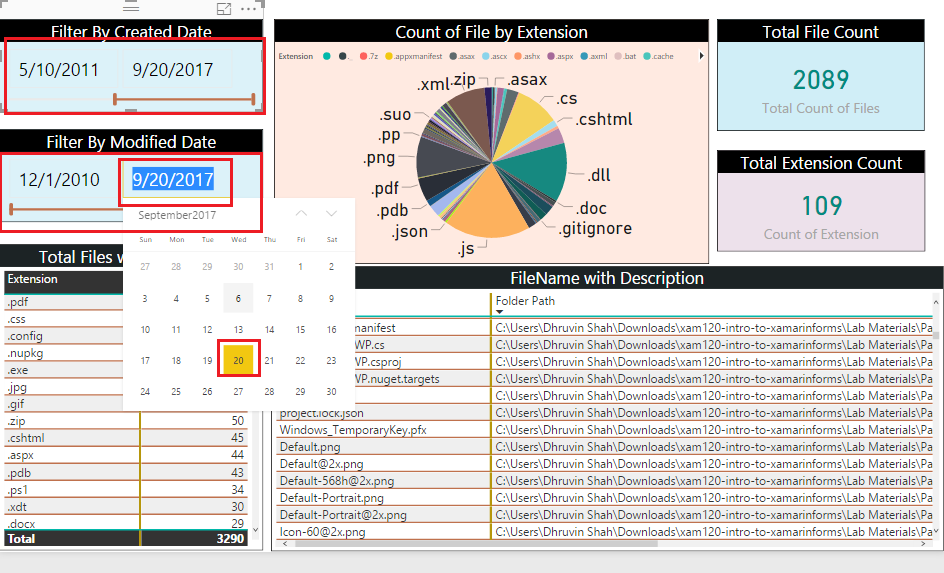944x573 pixels.
Task: Click the Total 3290 row
Action: pos(126,539)
